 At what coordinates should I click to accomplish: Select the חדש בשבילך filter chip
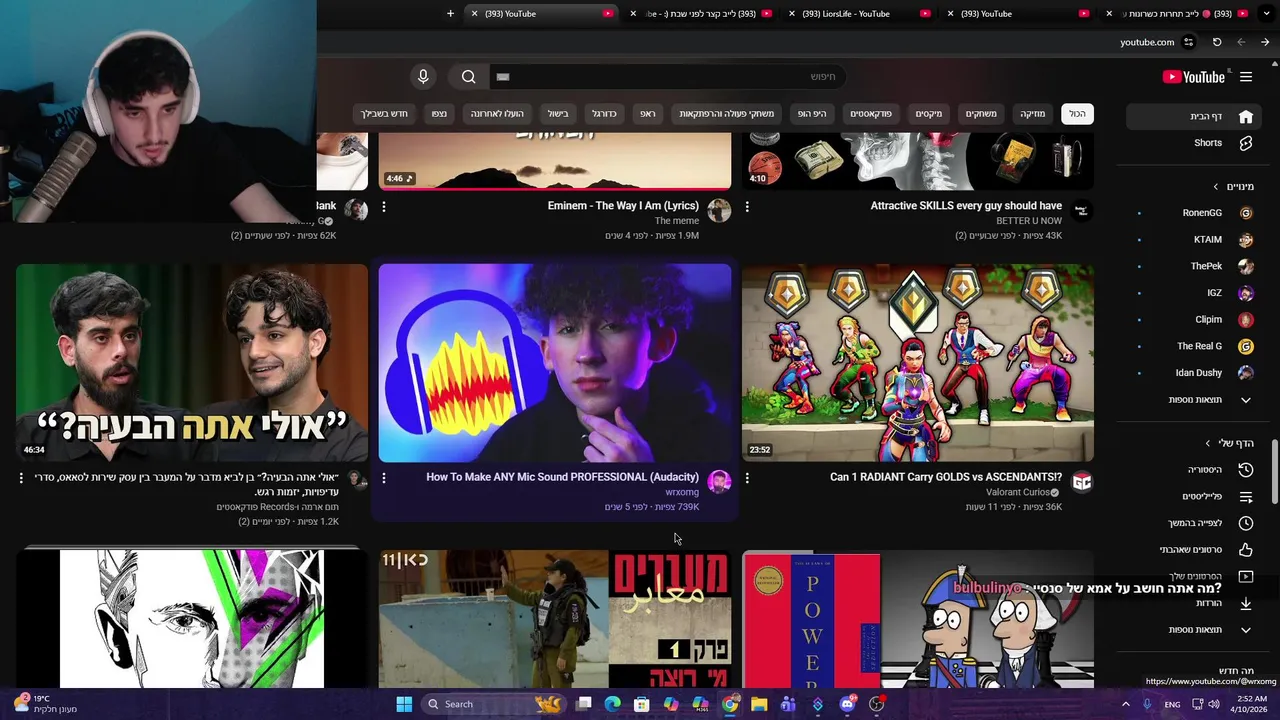384,114
